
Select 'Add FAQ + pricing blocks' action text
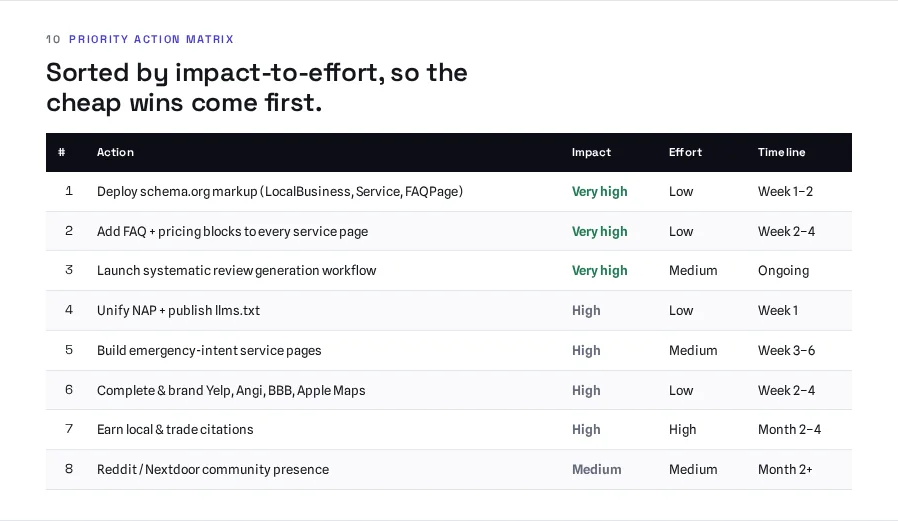coord(232,231)
